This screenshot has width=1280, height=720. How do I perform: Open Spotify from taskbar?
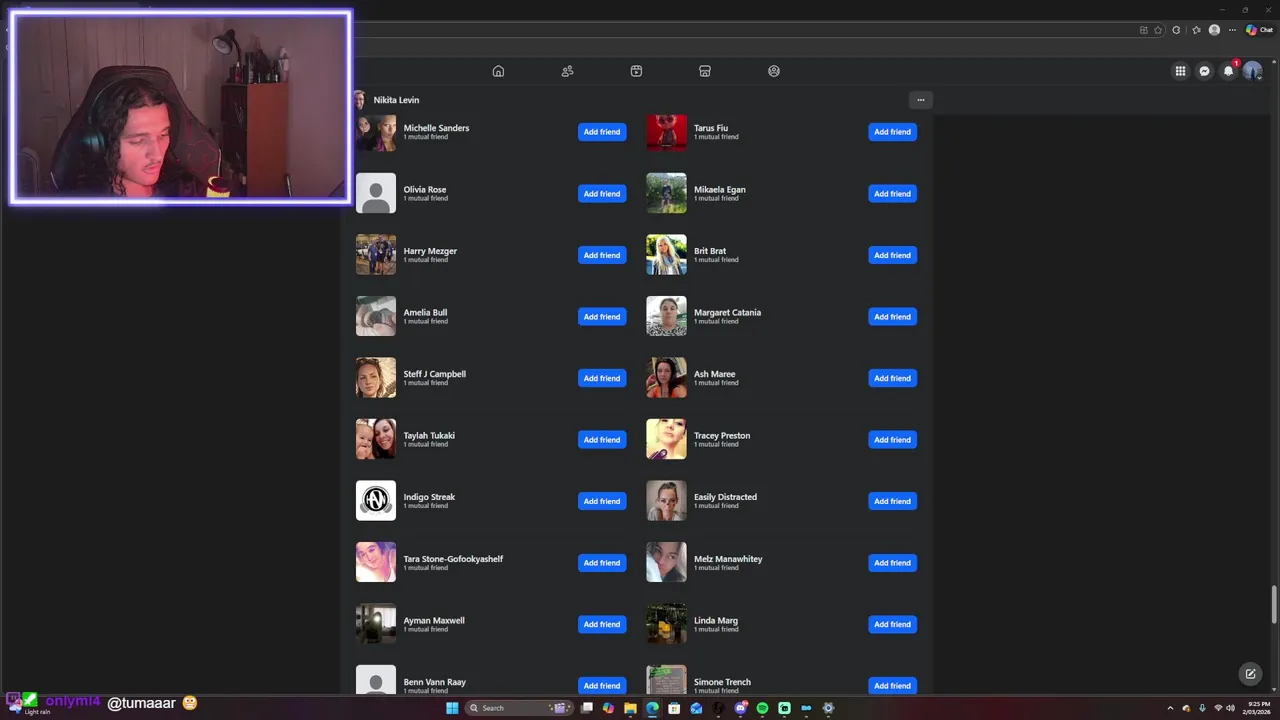[x=762, y=708]
